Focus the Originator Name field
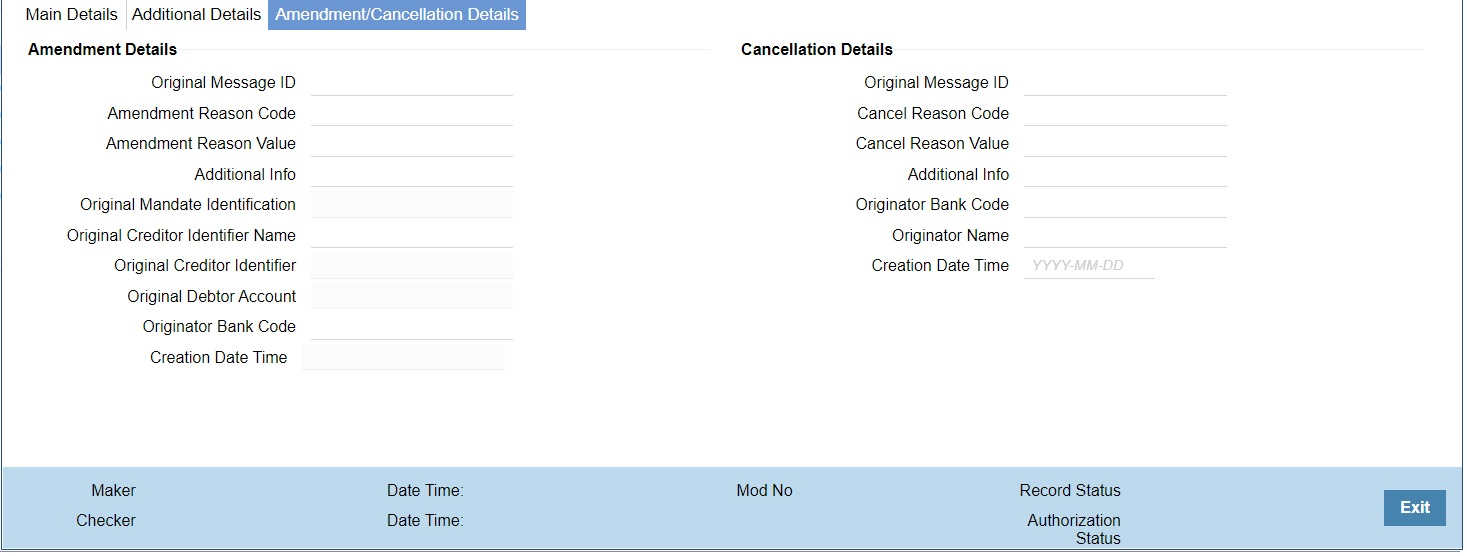Viewport: 1467px width, 556px height. pos(1125,235)
